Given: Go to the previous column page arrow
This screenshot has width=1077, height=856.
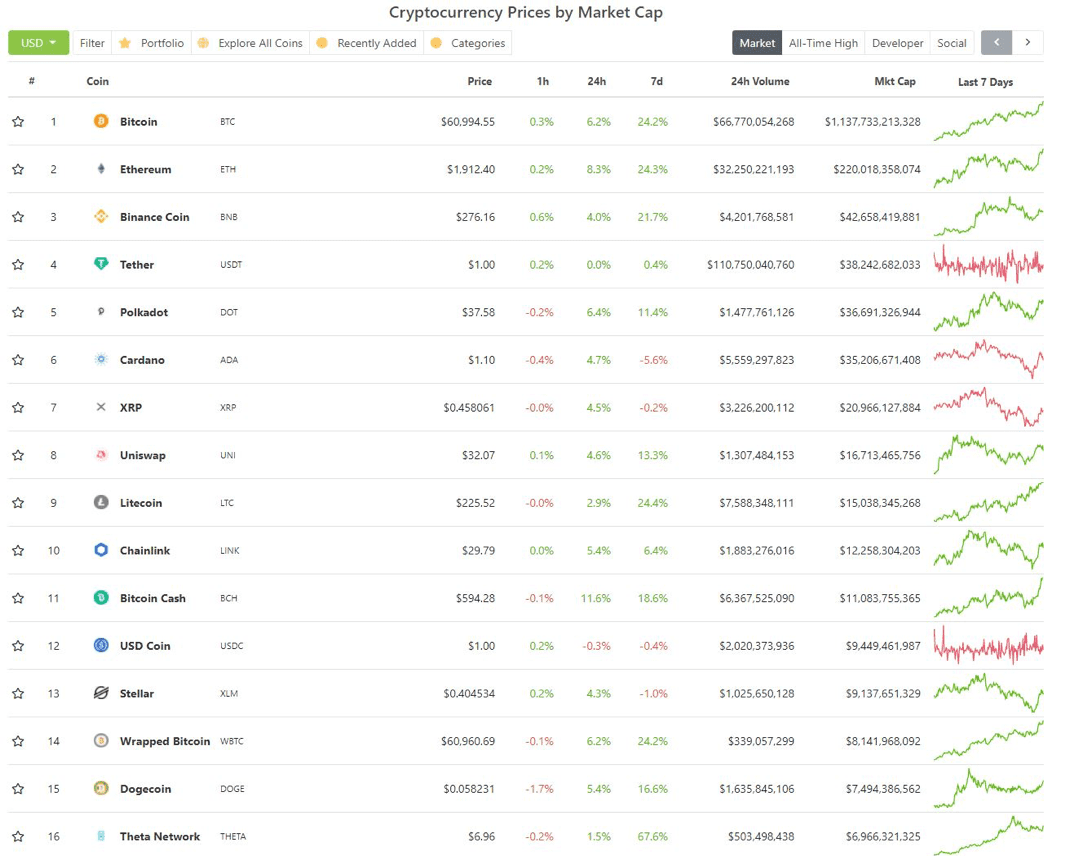Looking at the screenshot, I should pyautogui.click(x=997, y=43).
